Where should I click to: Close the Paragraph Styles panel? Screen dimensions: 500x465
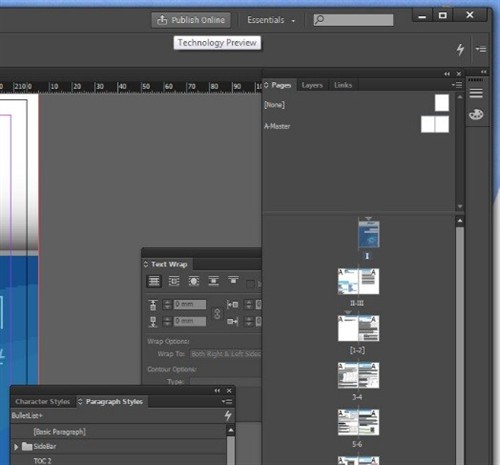(x=229, y=391)
